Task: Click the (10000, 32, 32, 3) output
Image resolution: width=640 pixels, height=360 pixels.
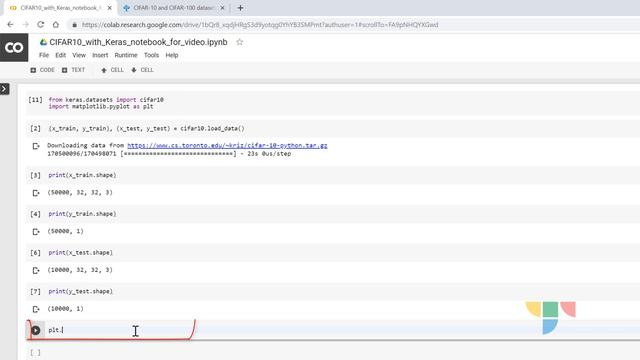Action: pos(80,270)
